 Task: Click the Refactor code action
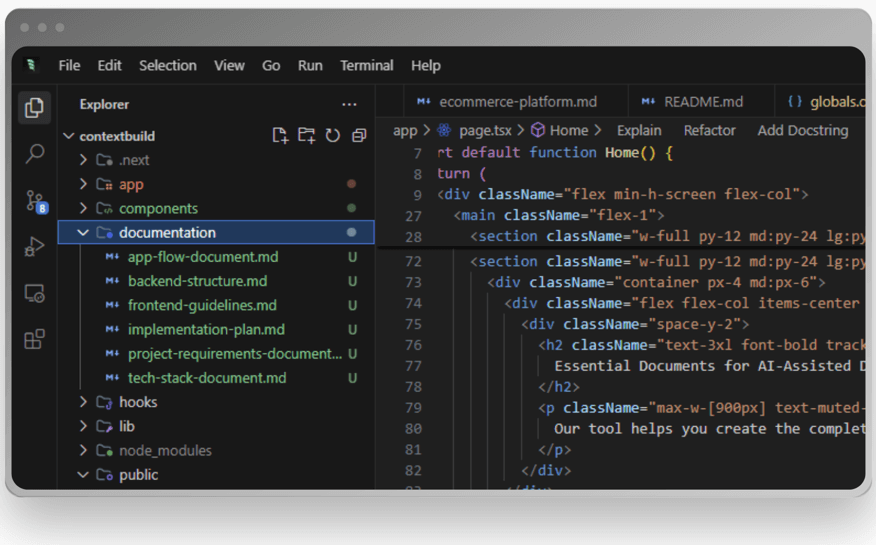[710, 130]
